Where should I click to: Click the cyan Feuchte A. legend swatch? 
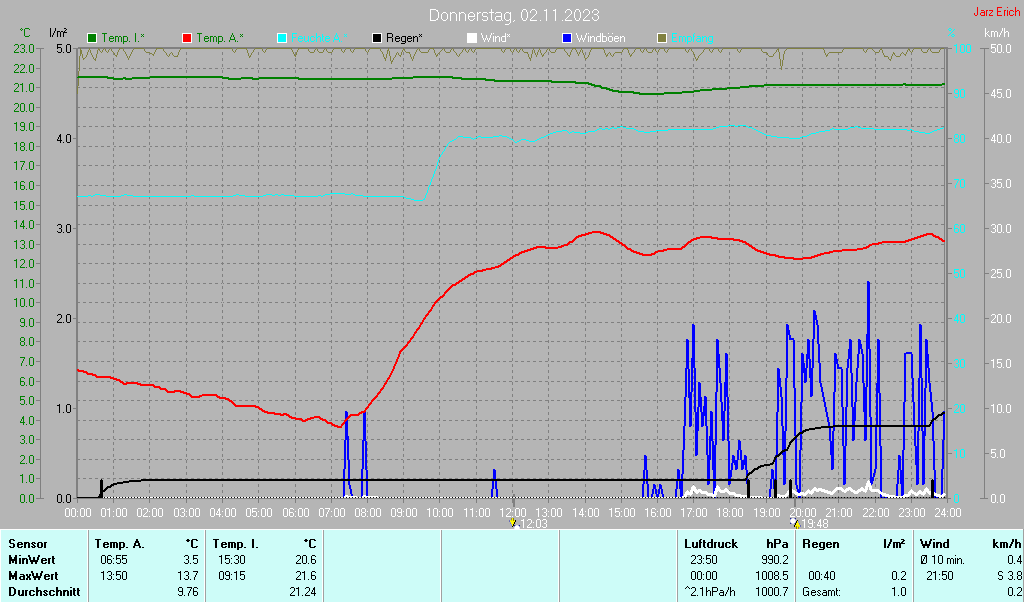[282, 39]
